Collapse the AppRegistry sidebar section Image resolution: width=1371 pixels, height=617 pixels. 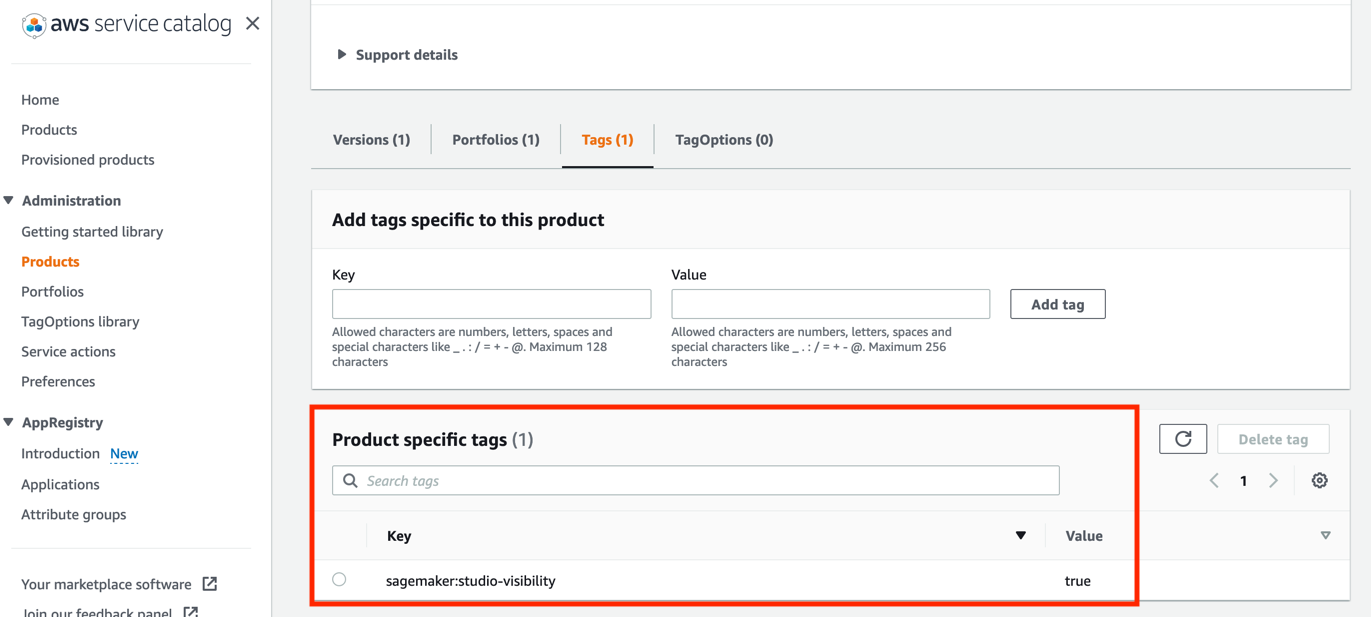coord(9,423)
